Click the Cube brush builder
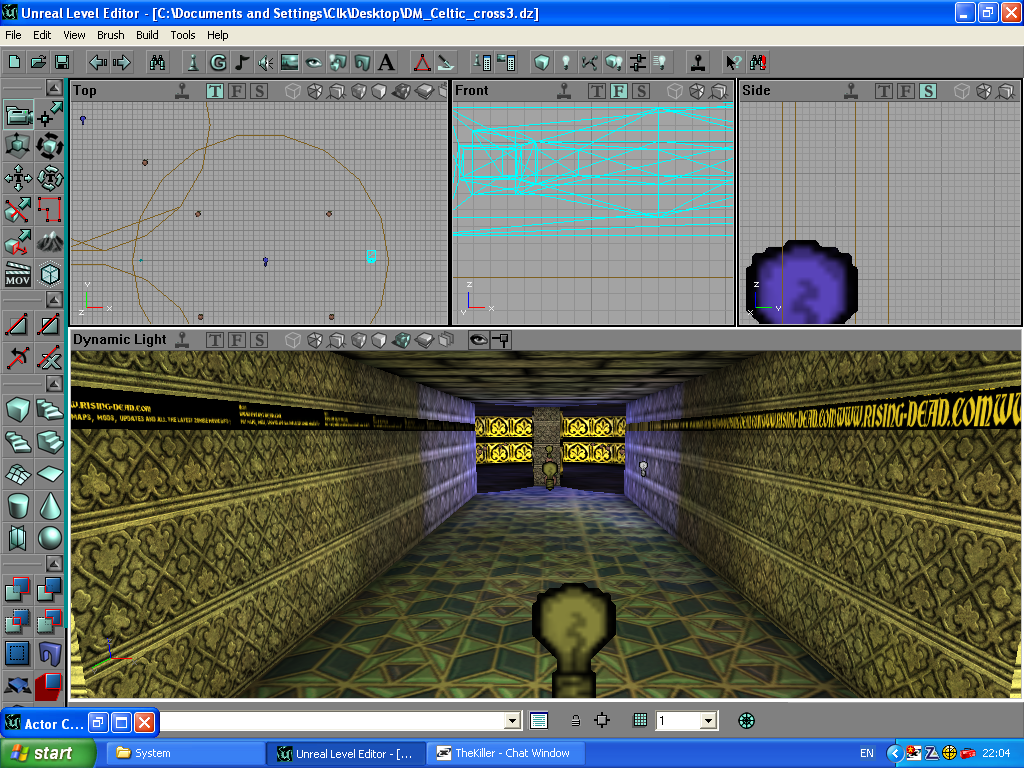 coord(18,409)
